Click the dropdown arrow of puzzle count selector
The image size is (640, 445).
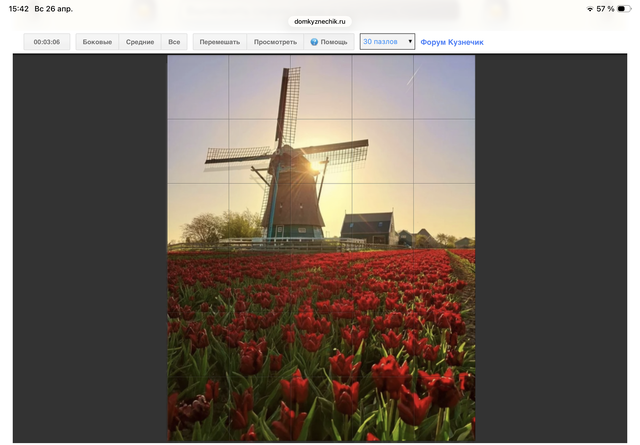pos(410,42)
